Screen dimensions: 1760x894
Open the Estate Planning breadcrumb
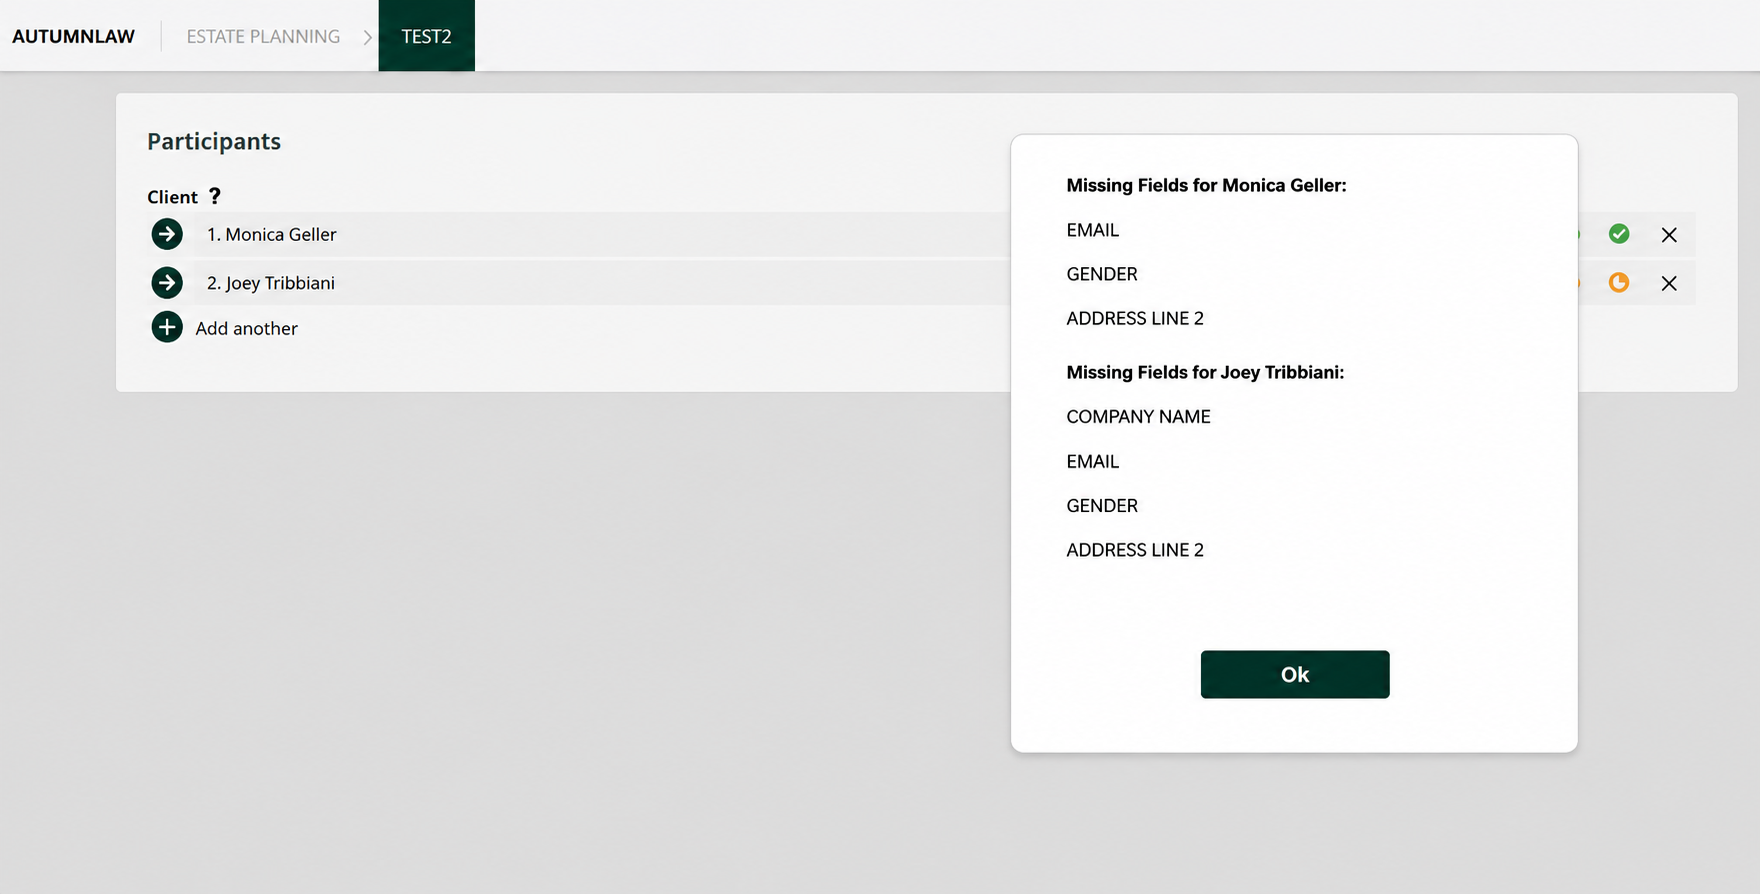click(x=263, y=36)
